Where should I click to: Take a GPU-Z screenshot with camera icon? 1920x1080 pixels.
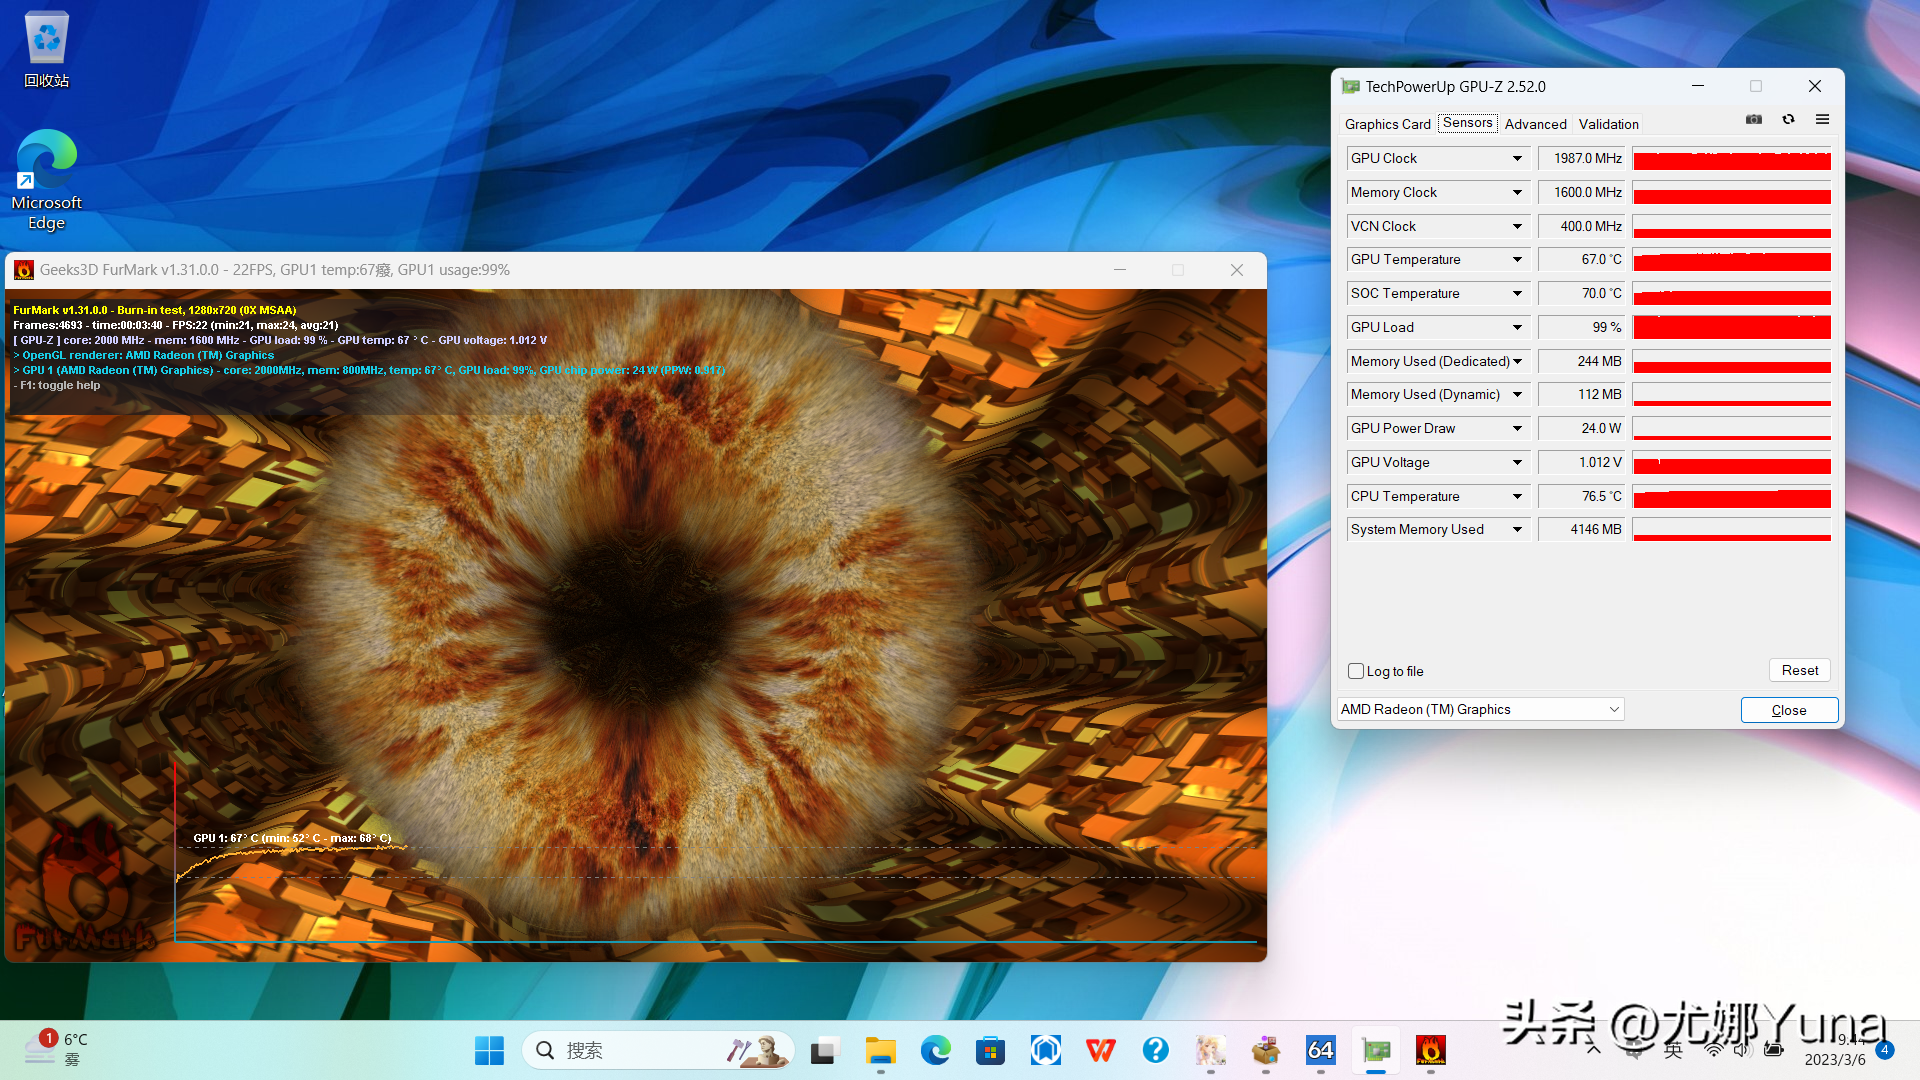(x=1754, y=119)
